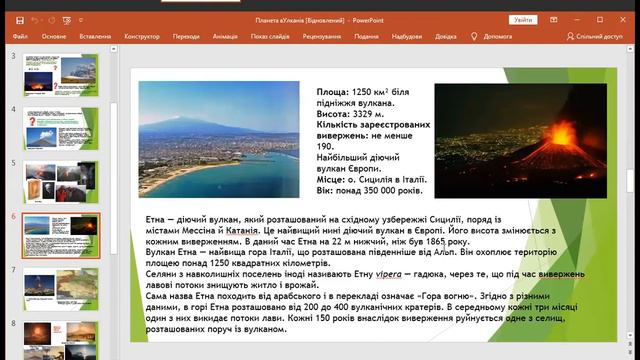Click the Redo icon in title bar
Viewport: 640px width, 360px height.
click(51, 20)
